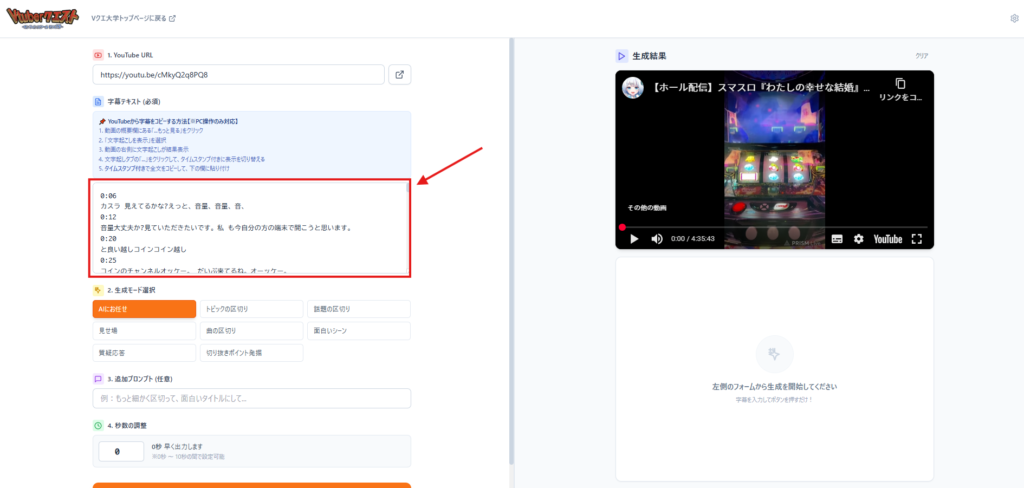Choose the 面白いシーン mode
The height and width of the screenshot is (488, 1024).
[x=358, y=331]
